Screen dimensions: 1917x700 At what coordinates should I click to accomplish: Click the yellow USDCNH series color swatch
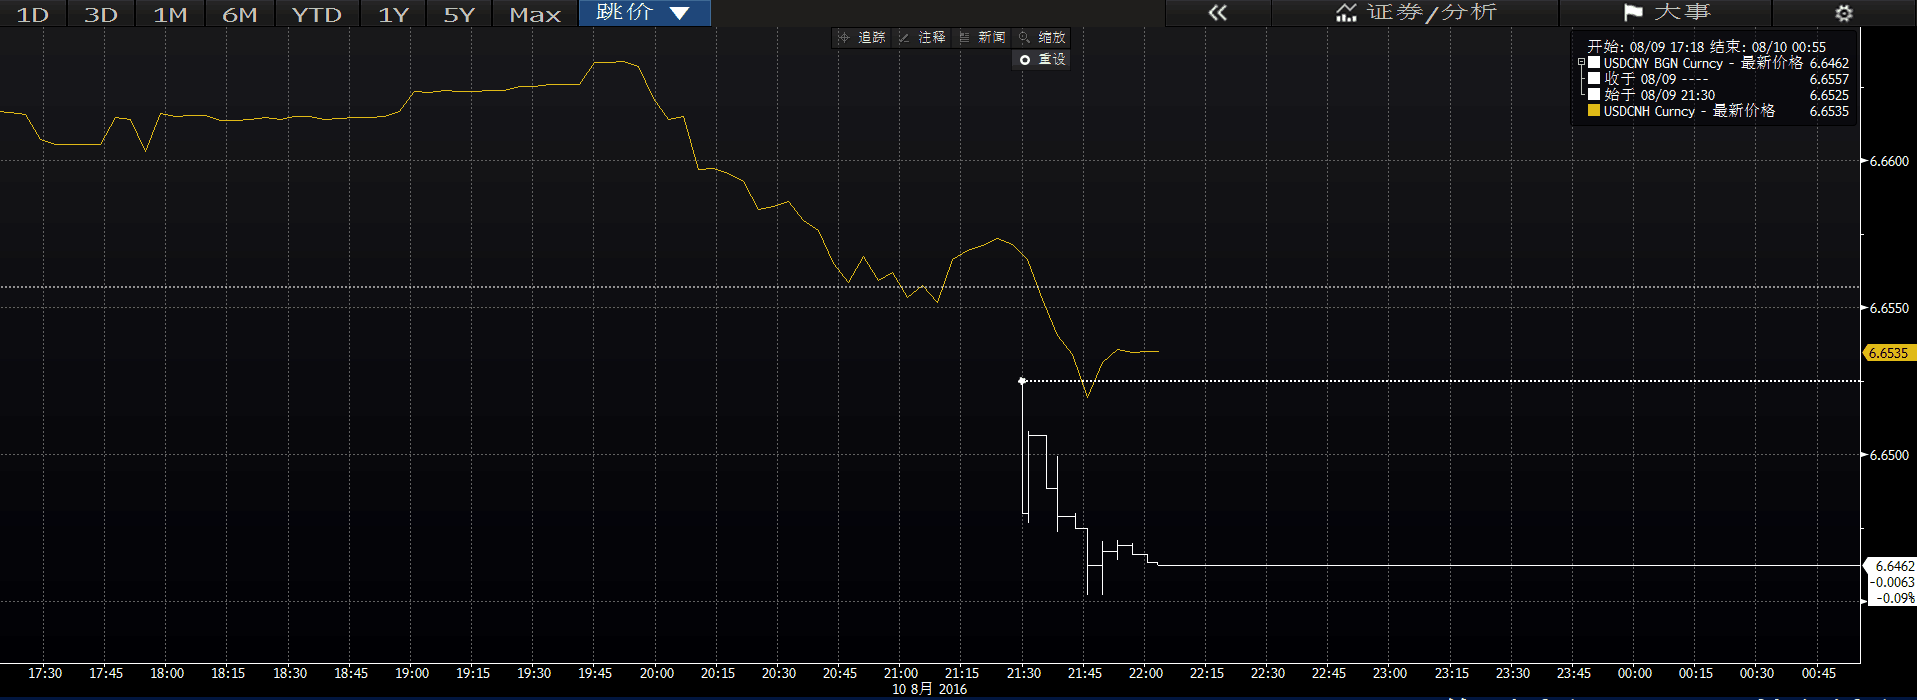(x=1594, y=111)
